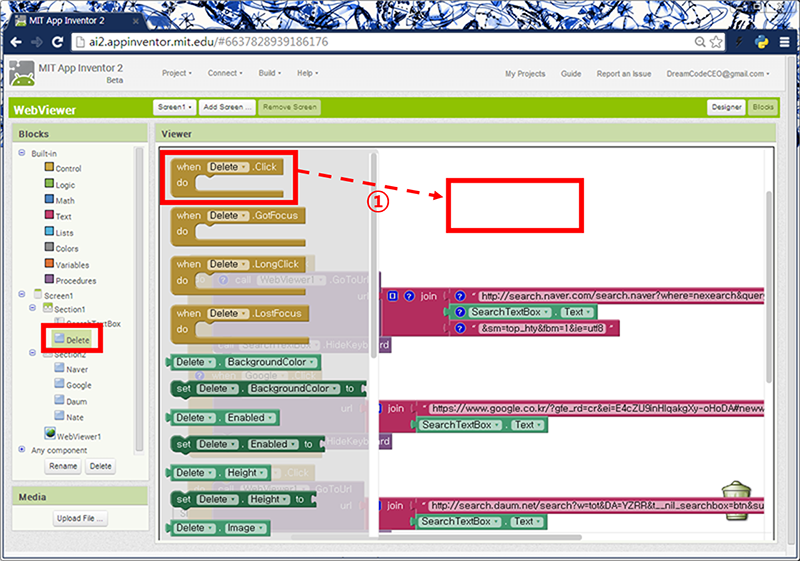Select the Delete button component in tree
Viewport: 800px width, 561px height.
[72, 340]
